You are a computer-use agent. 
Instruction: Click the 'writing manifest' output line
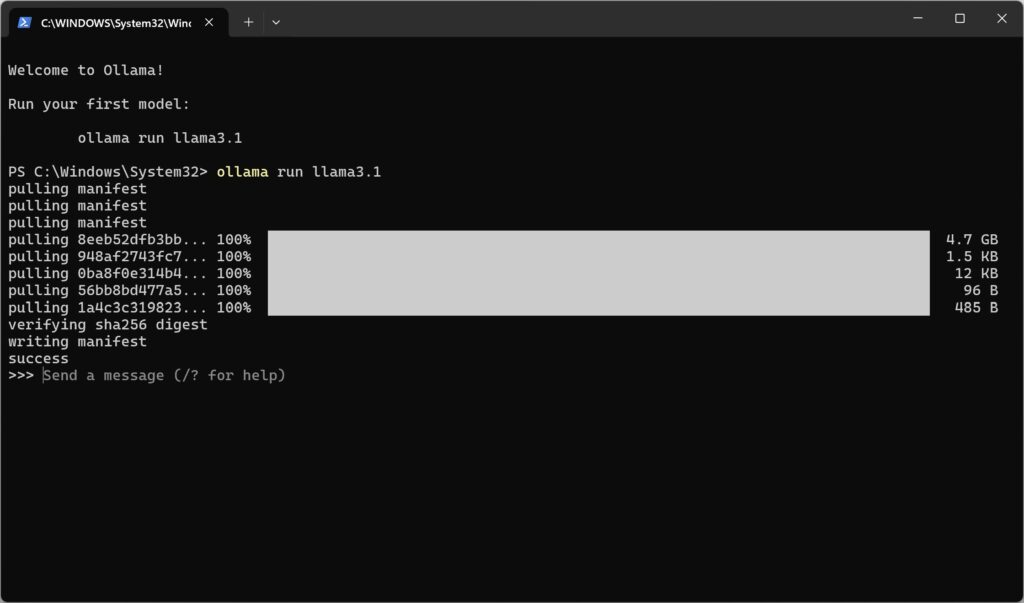[x=77, y=342]
